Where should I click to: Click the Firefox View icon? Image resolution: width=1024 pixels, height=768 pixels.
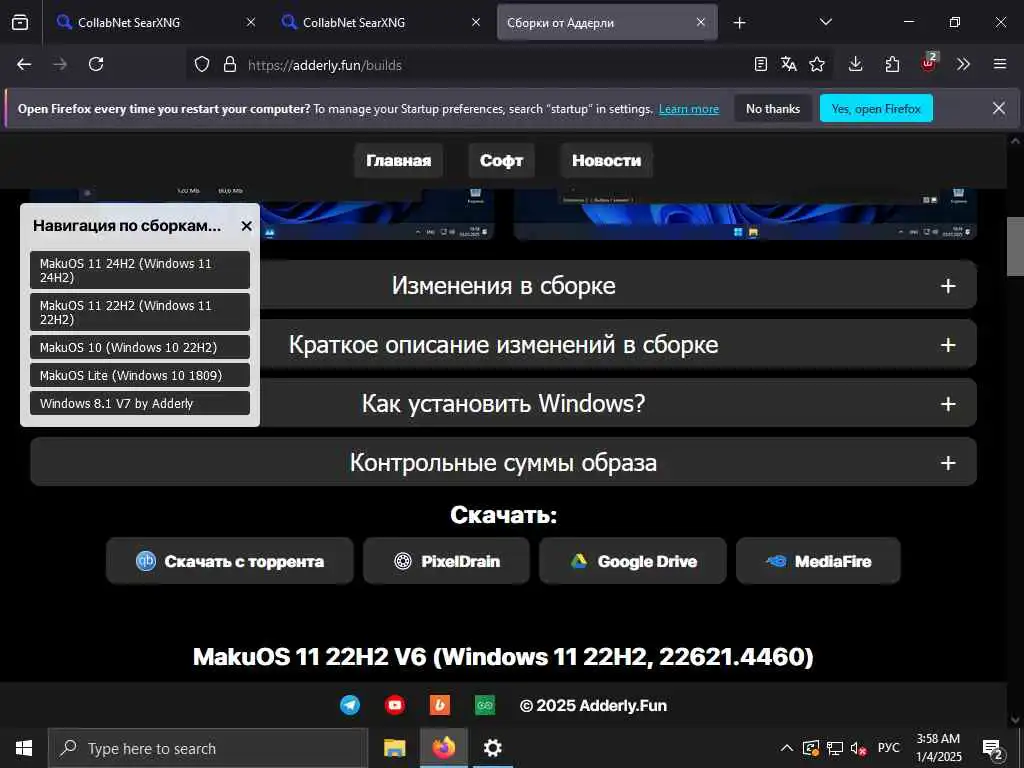pyautogui.click(x=20, y=22)
